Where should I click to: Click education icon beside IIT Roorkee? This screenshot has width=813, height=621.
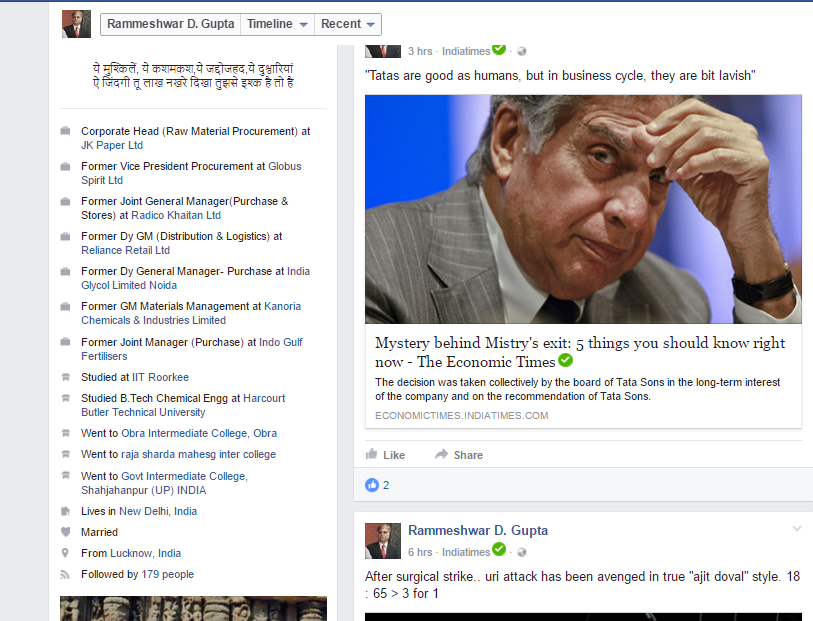[65, 377]
